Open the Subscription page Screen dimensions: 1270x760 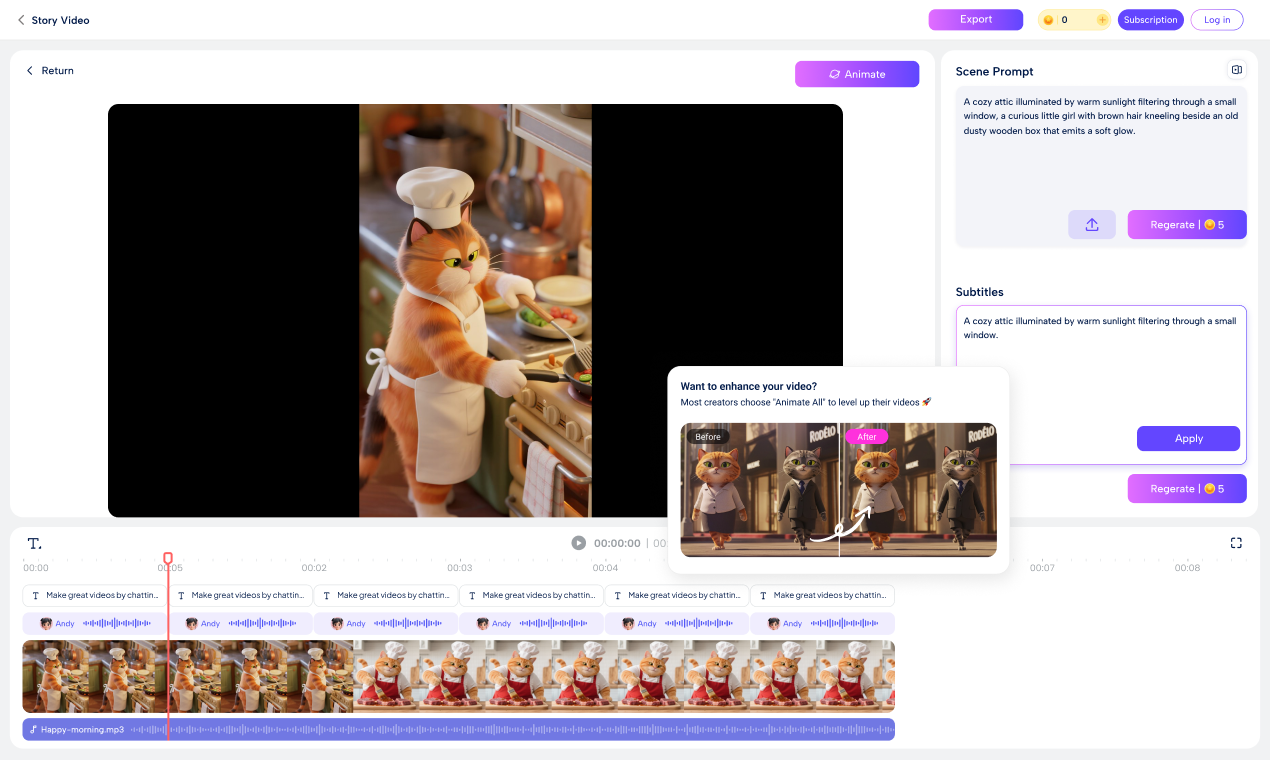(1150, 19)
